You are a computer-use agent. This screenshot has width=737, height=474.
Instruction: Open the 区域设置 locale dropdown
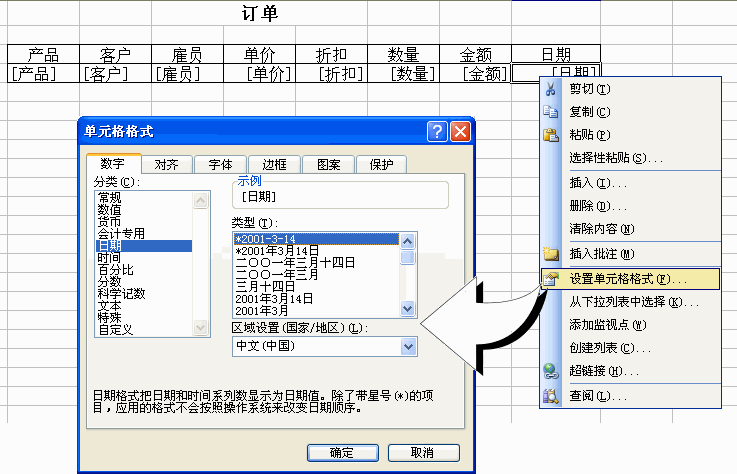[407, 346]
